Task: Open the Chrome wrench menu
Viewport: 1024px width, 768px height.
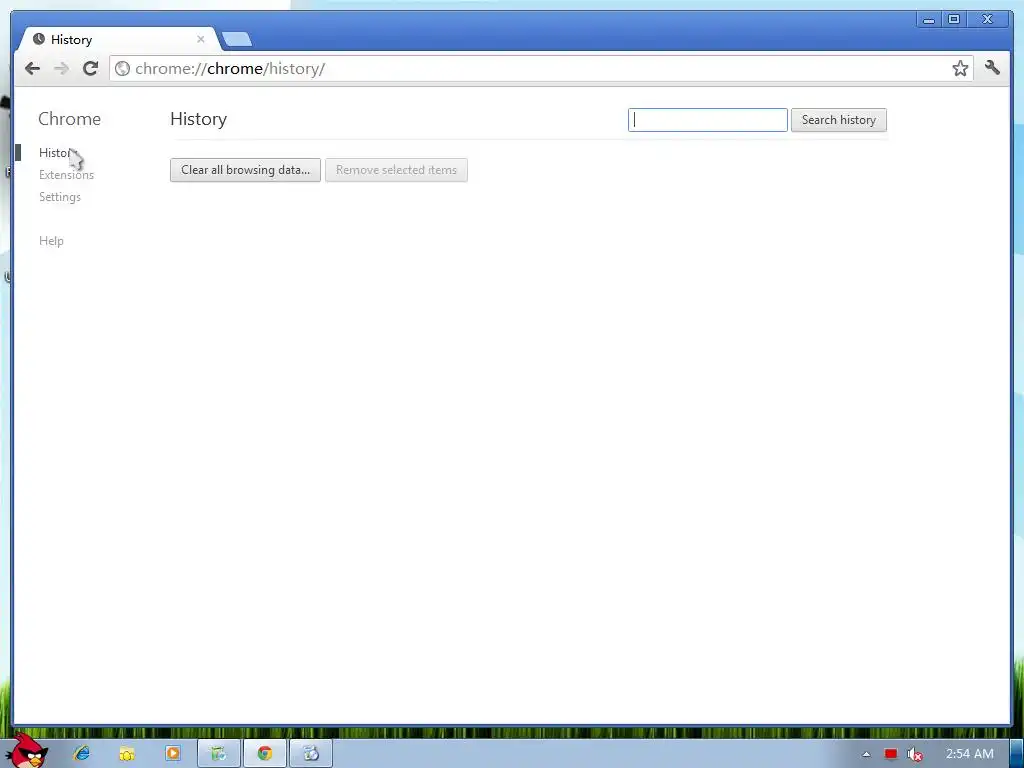Action: [993, 68]
